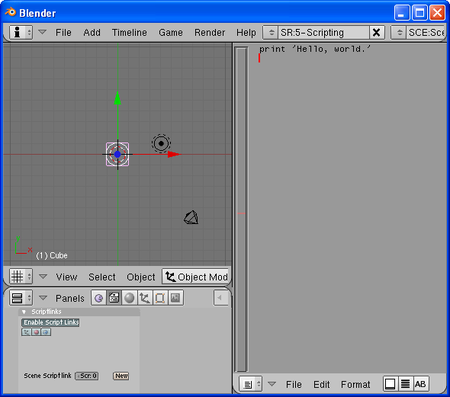Open the Panels menu
Viewport: 450px width, 397px height.
click(x=70, y=298)
